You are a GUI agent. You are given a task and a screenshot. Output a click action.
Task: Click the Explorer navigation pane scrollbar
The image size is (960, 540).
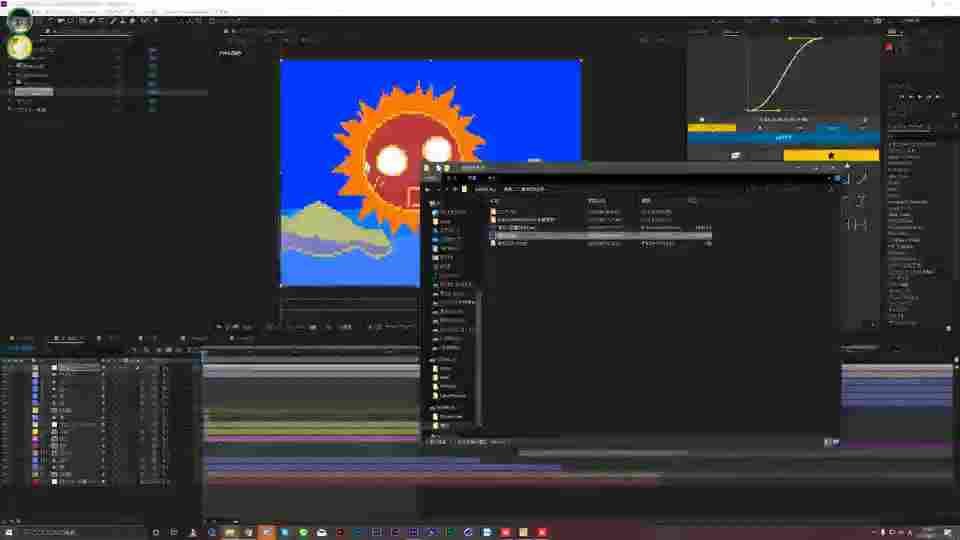pyautogui.click(x=478, y=358)
